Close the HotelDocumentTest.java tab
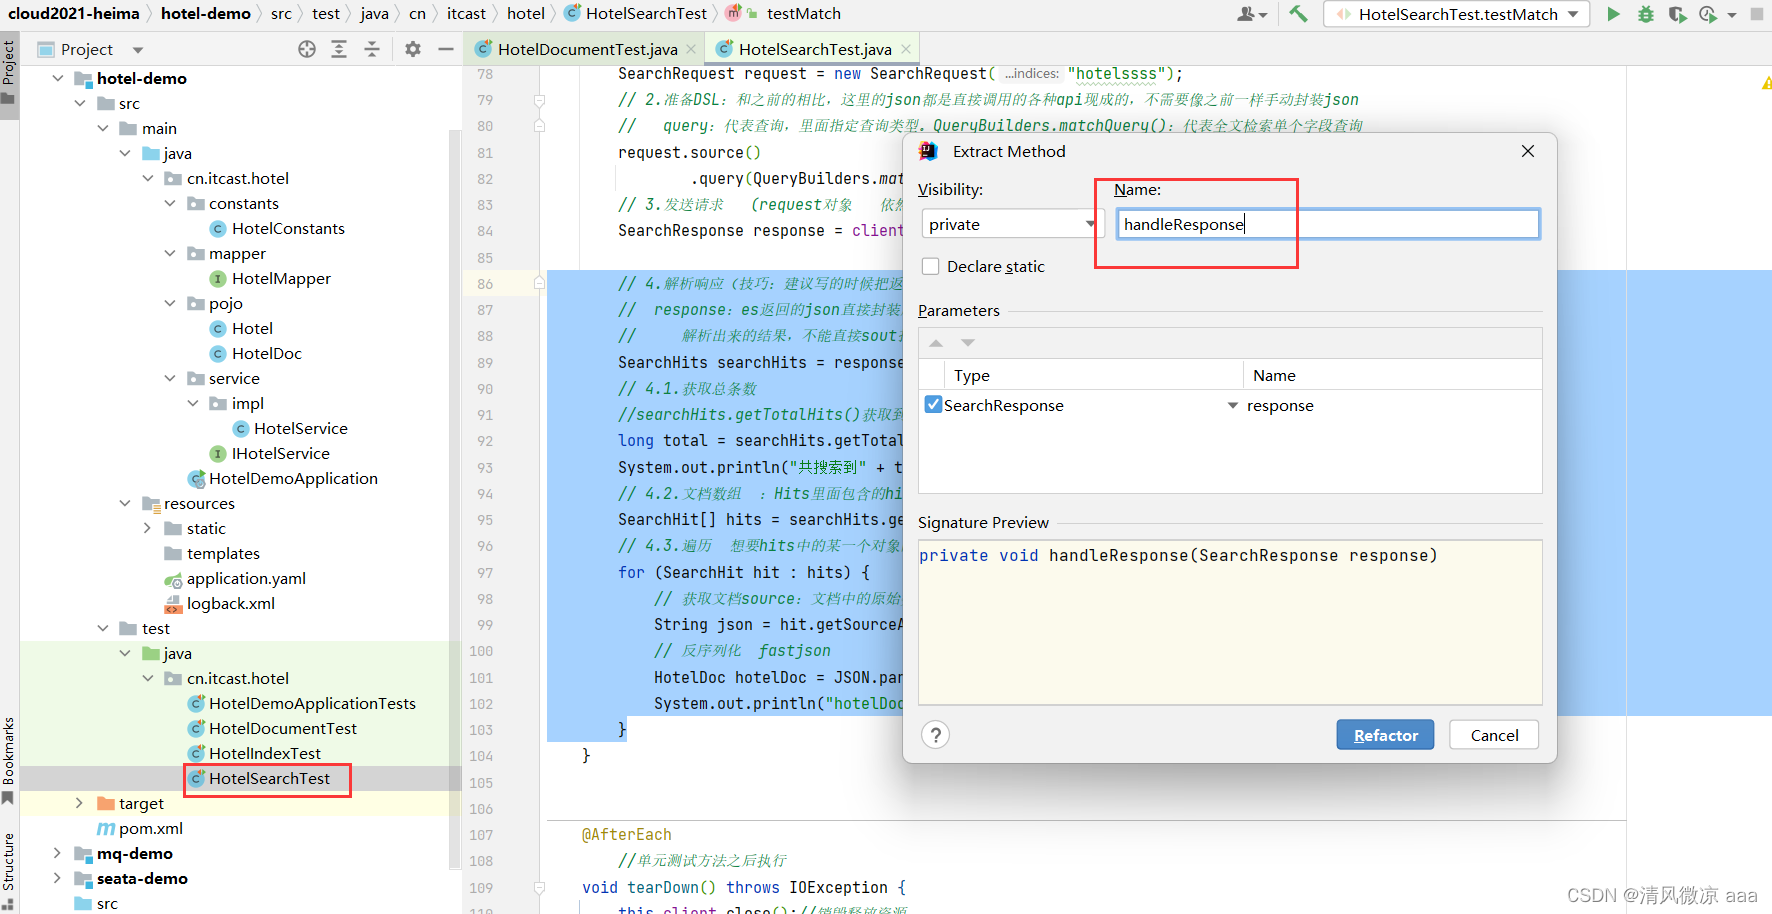 [x=691, y=49]
